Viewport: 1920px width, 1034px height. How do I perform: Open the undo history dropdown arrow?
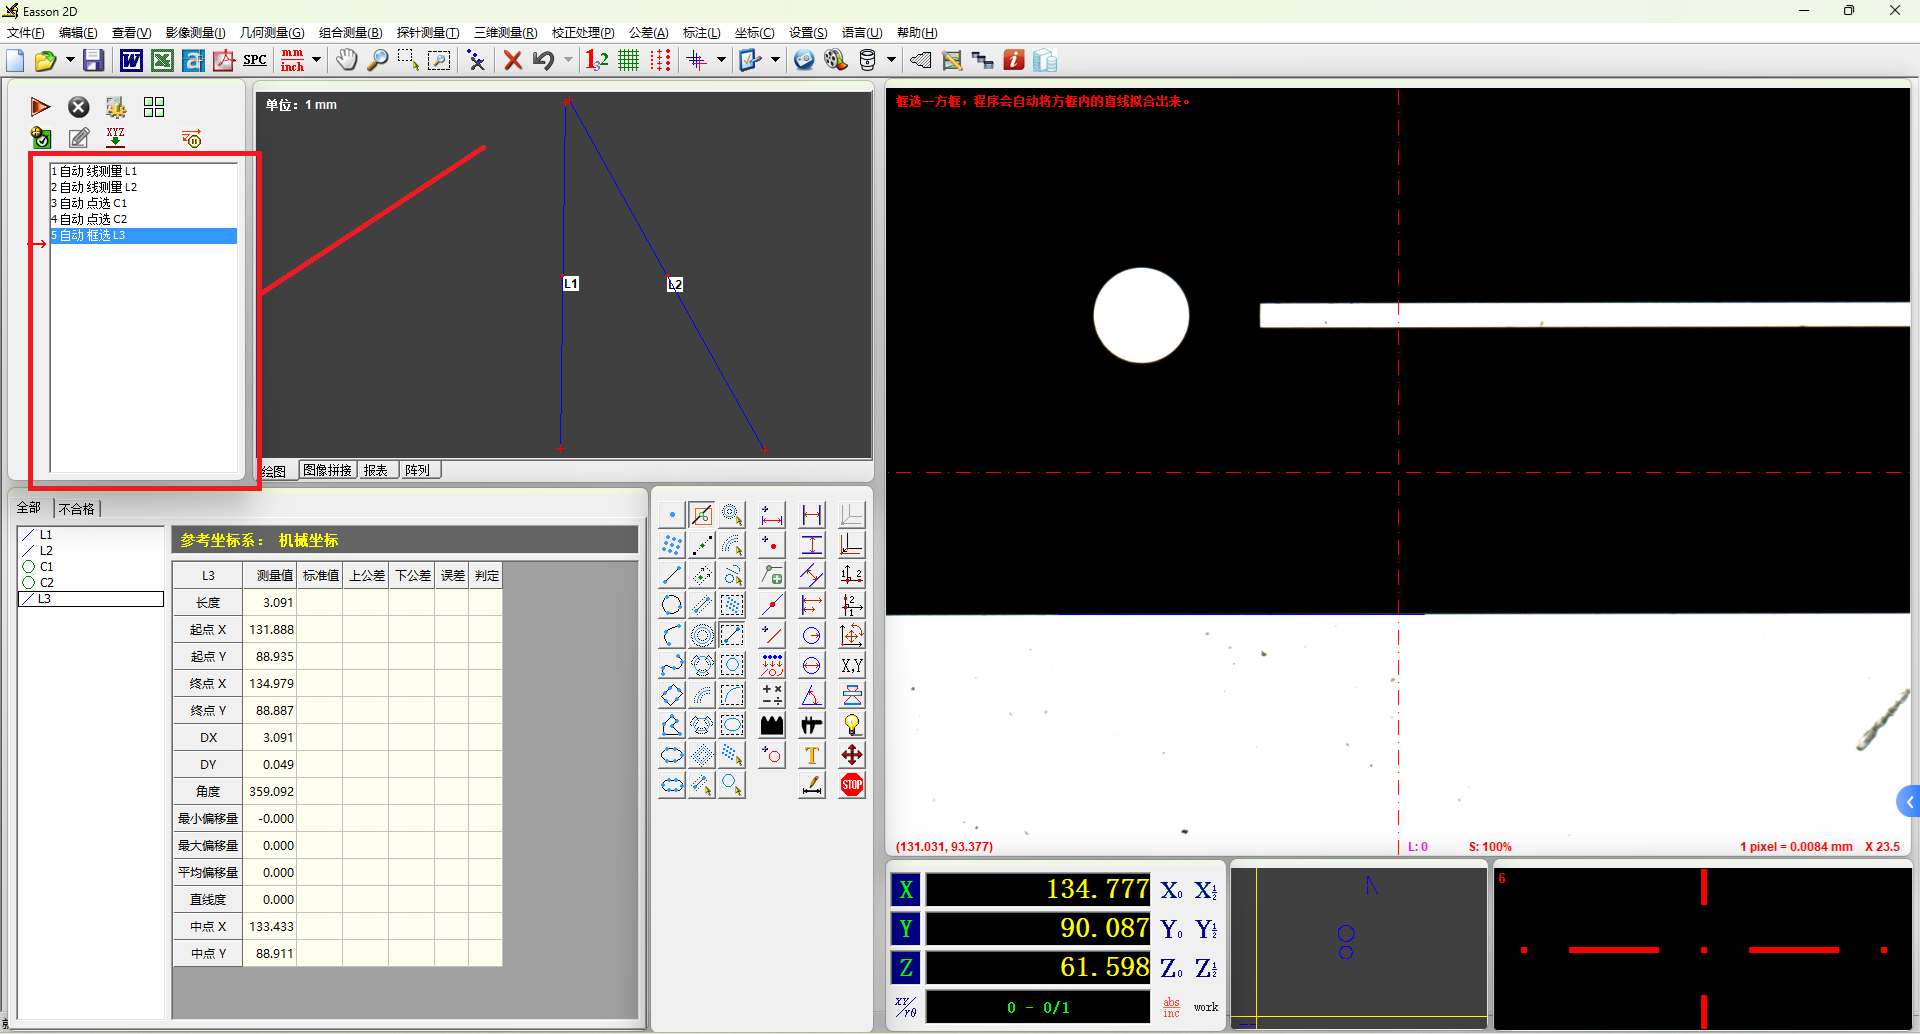pos(568,60)
